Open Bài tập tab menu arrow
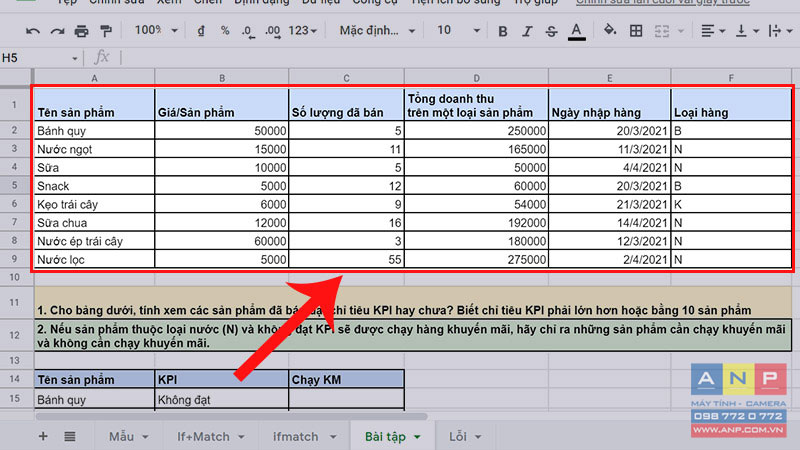This screenshot has width=800, height=450. point(417,437)
